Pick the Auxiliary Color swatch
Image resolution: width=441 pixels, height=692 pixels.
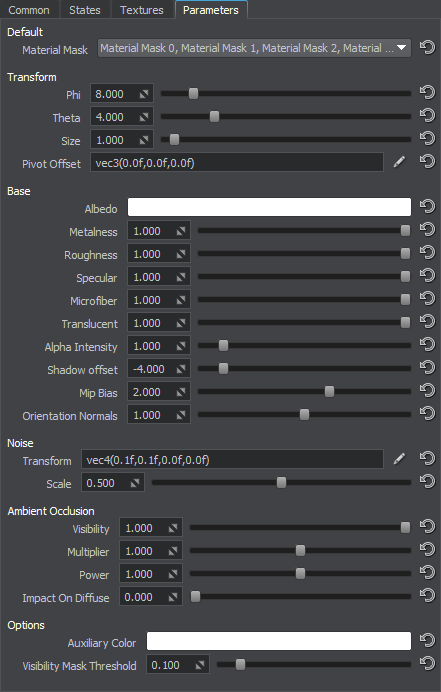tap(279, 641)
